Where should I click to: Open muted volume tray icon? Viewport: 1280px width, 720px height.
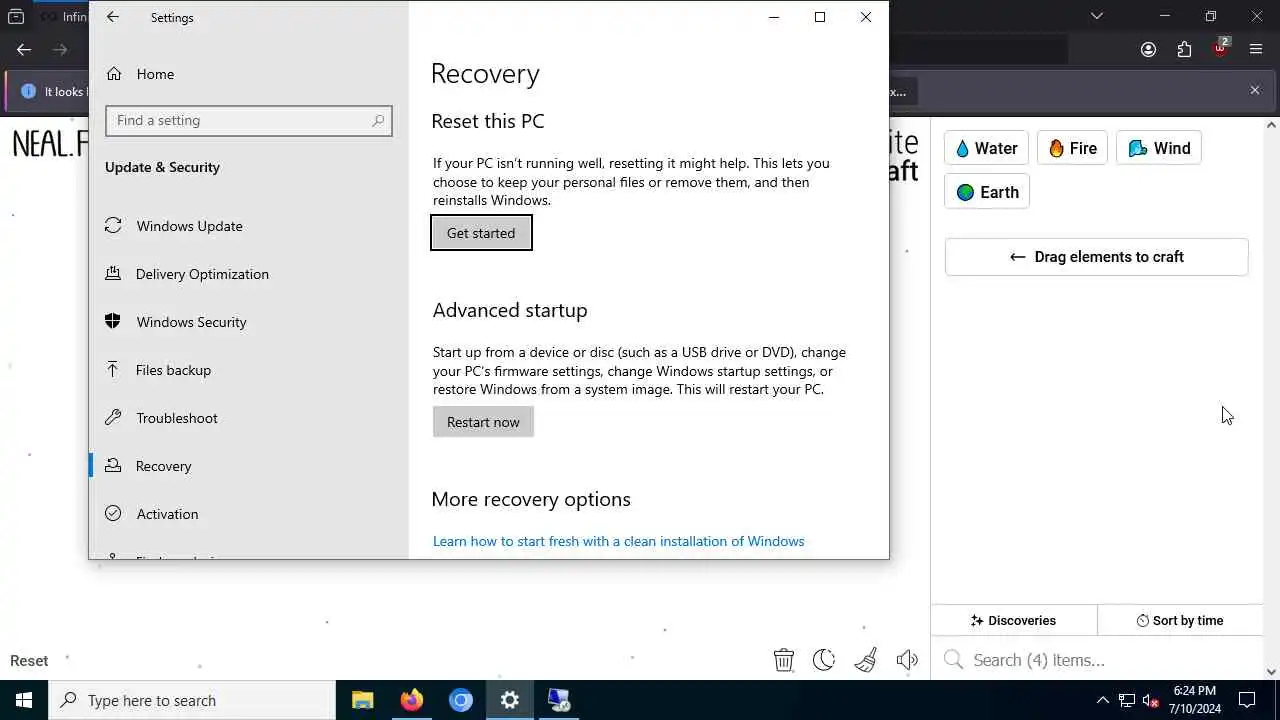(x=1151, y=700)
